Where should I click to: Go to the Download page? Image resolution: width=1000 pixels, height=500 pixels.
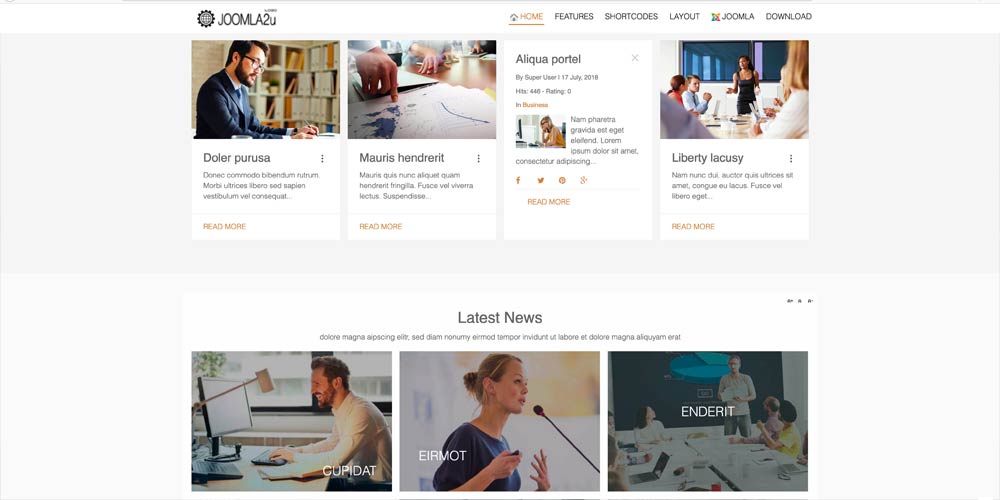[x=789, y=17]
